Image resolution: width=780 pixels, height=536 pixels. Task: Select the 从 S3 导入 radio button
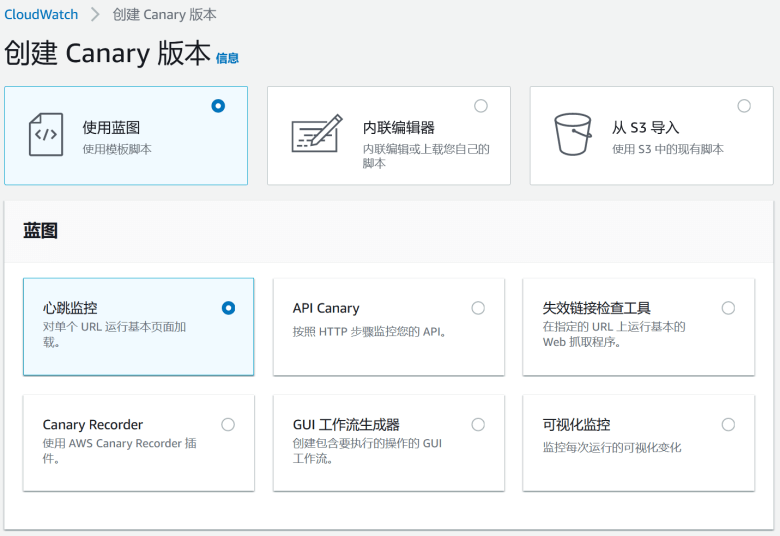click(744, 106)
